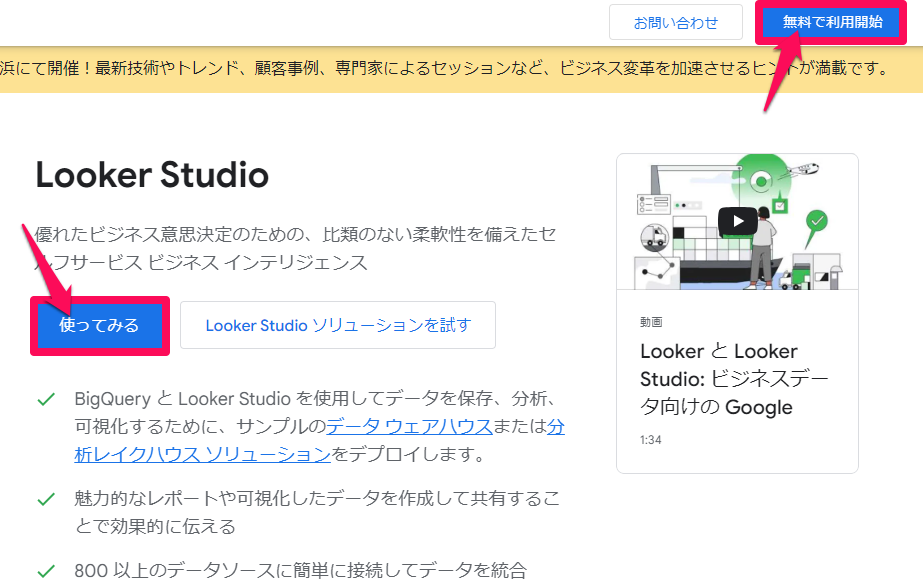Click the 動画 label on the card
This screenshot has height=584, width=923.
pyautogui.click(x=651, y=321)
